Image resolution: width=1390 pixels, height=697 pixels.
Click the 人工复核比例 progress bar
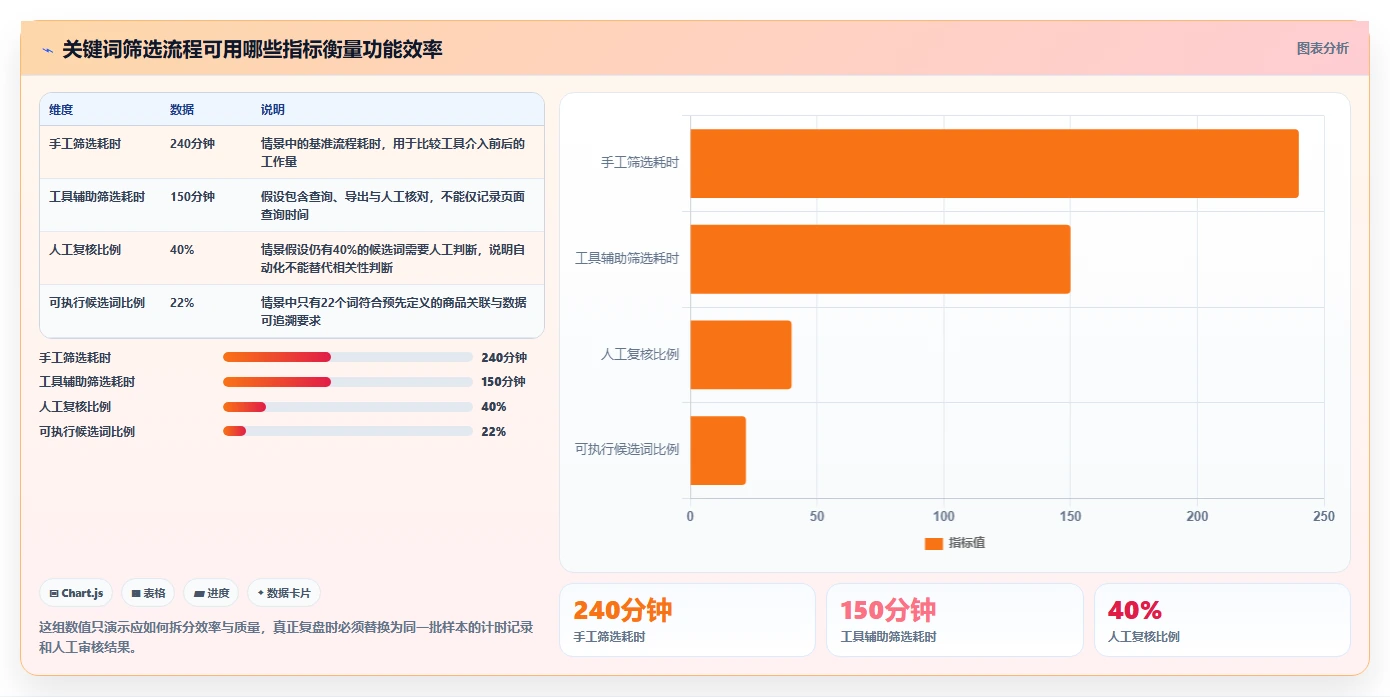click(x=347, y=407)
